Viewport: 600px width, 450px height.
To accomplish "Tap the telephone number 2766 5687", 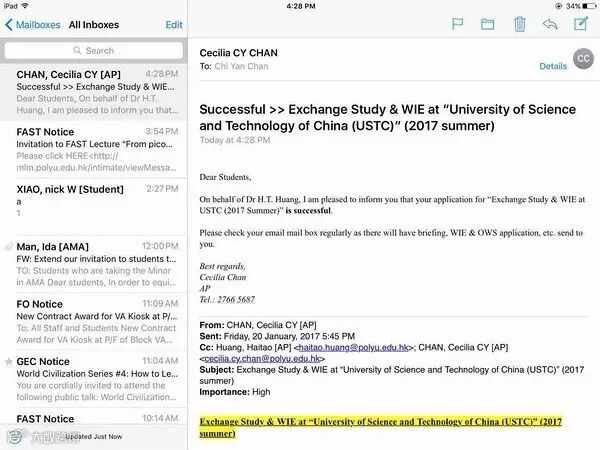I will (236, 300).
